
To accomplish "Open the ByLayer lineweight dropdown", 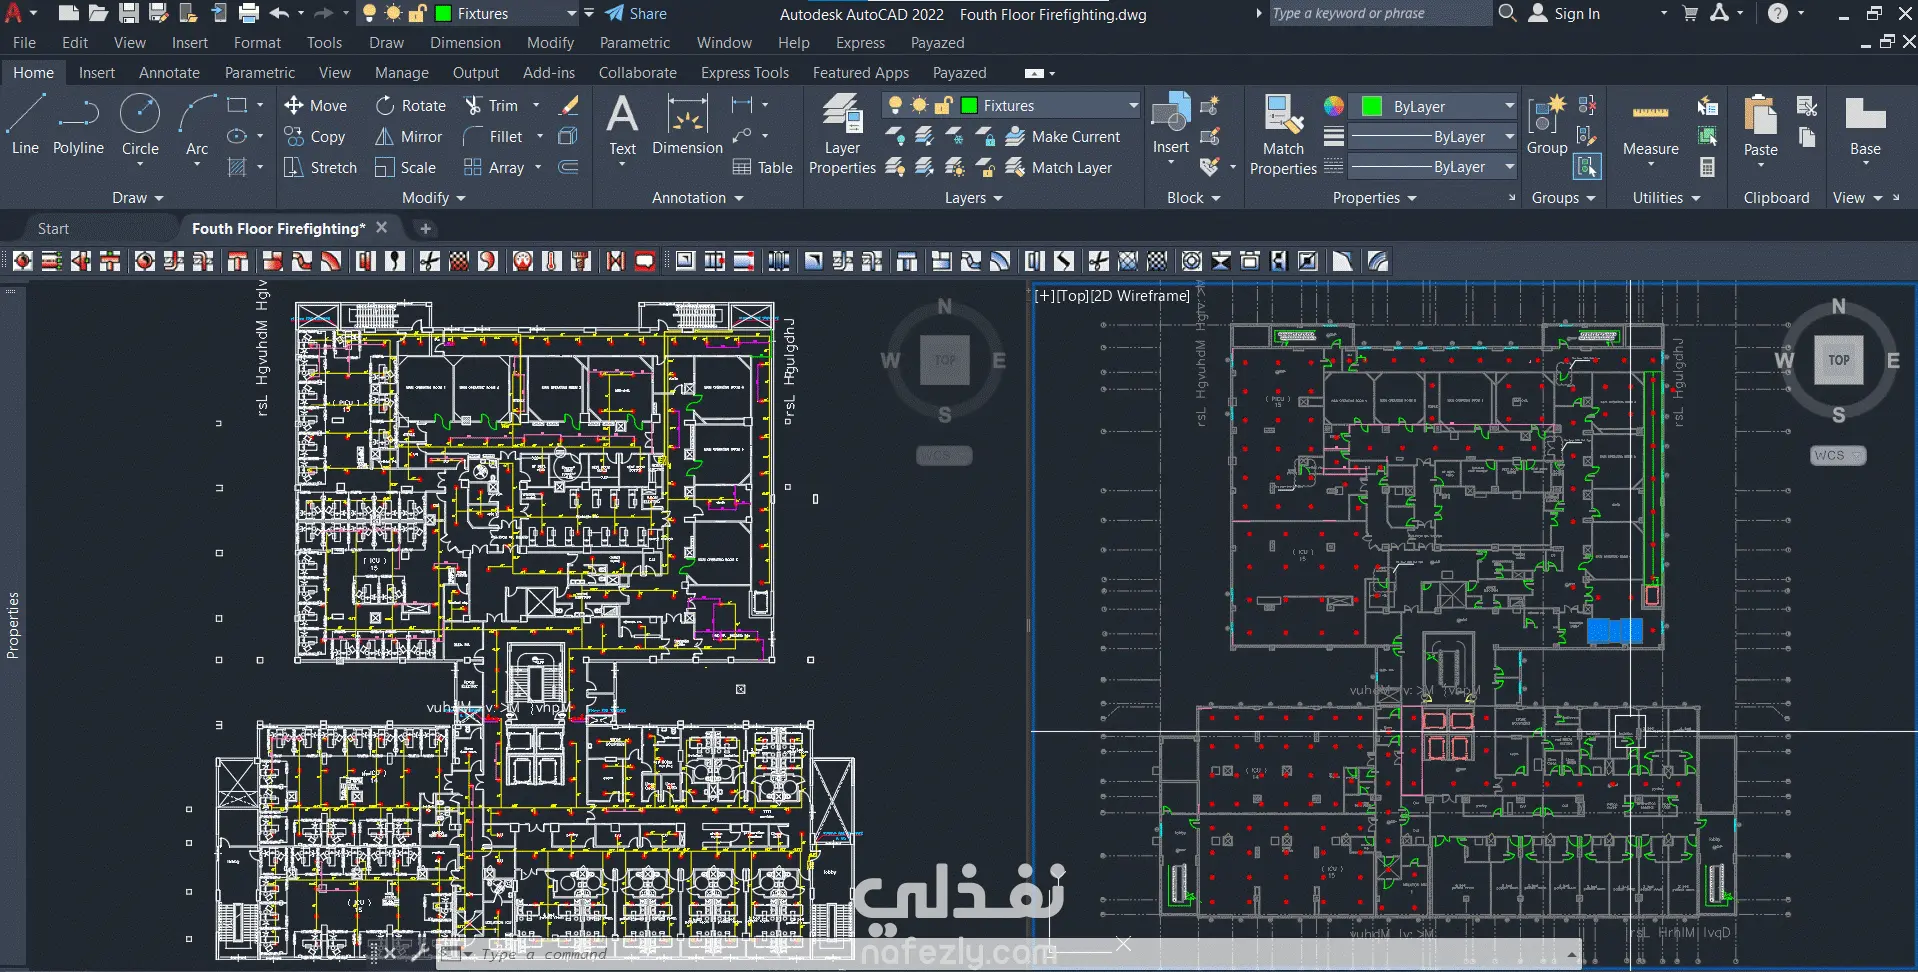I will (x=1509, y=136).
